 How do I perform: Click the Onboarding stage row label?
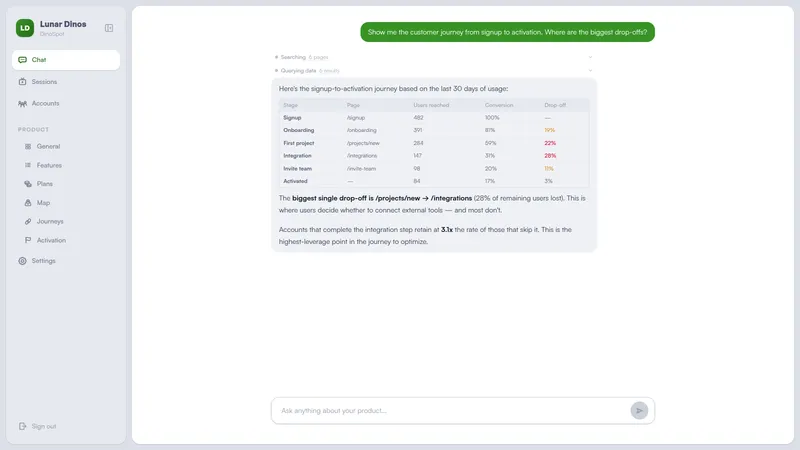298,130
